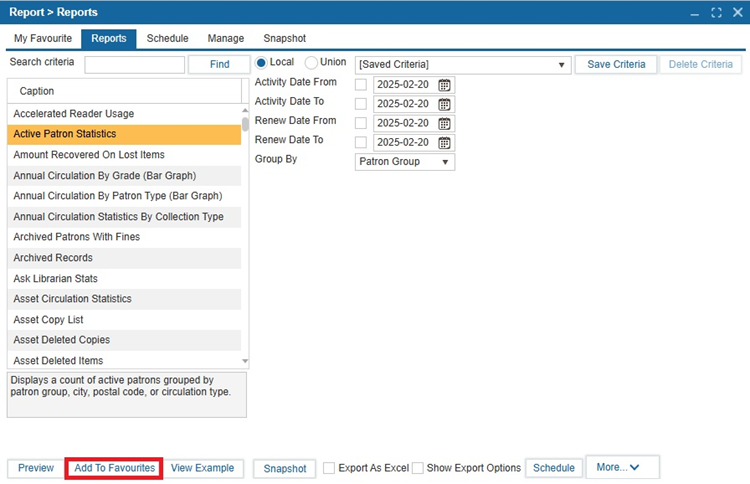The width and height of the screenshot is (750, 484).
Task: Select Asset Circulation Statistics report
Action: point(124,299)
